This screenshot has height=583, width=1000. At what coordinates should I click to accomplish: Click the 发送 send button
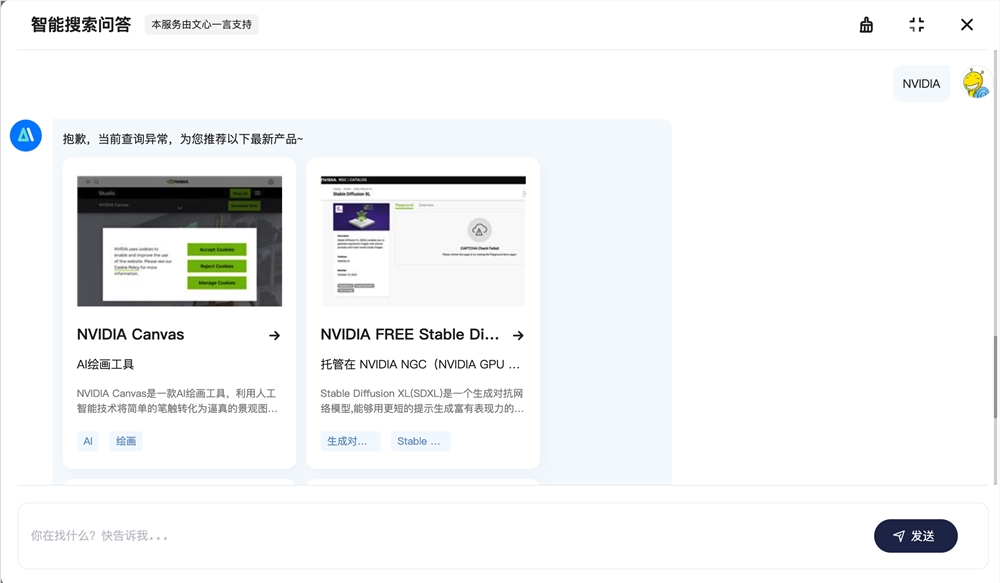(x=915, y=536)
